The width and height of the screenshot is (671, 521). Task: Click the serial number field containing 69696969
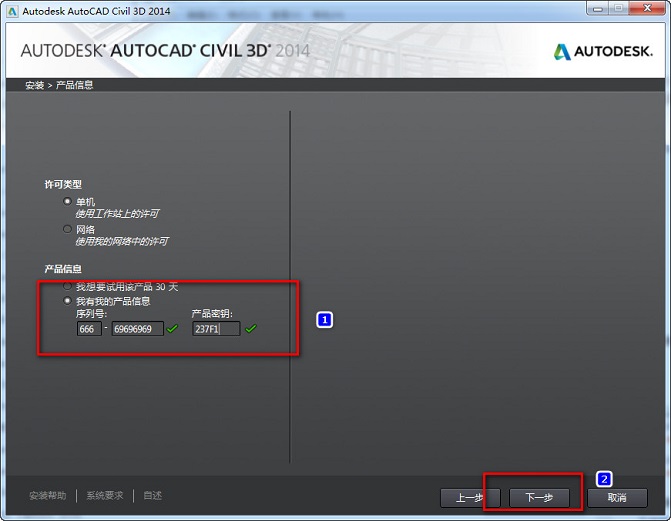tap(137, 329)
